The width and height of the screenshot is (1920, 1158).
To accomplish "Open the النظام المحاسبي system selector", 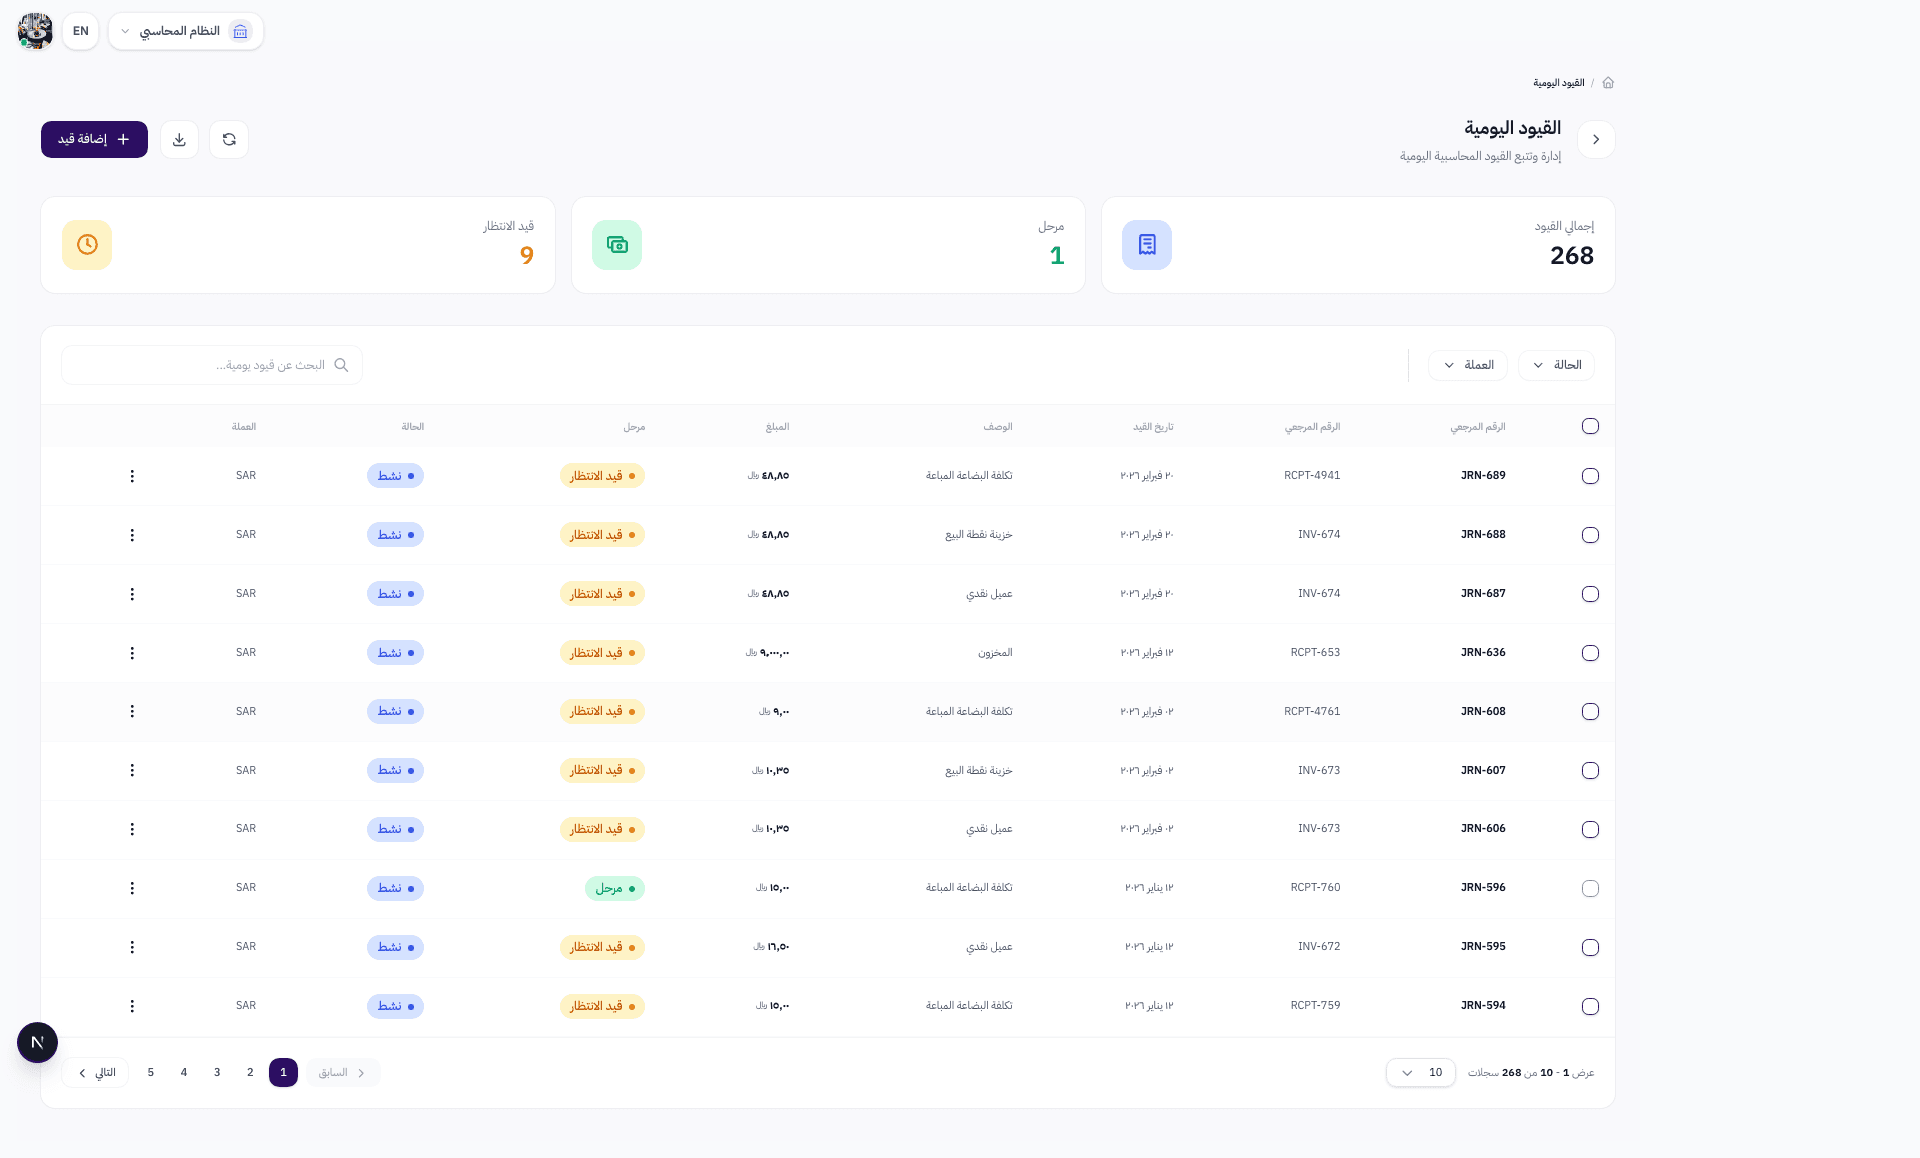I will (x=186, y=31).
